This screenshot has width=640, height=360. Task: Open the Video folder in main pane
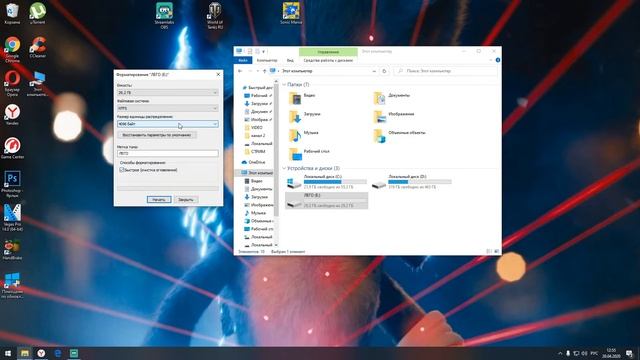coord(302,98)
